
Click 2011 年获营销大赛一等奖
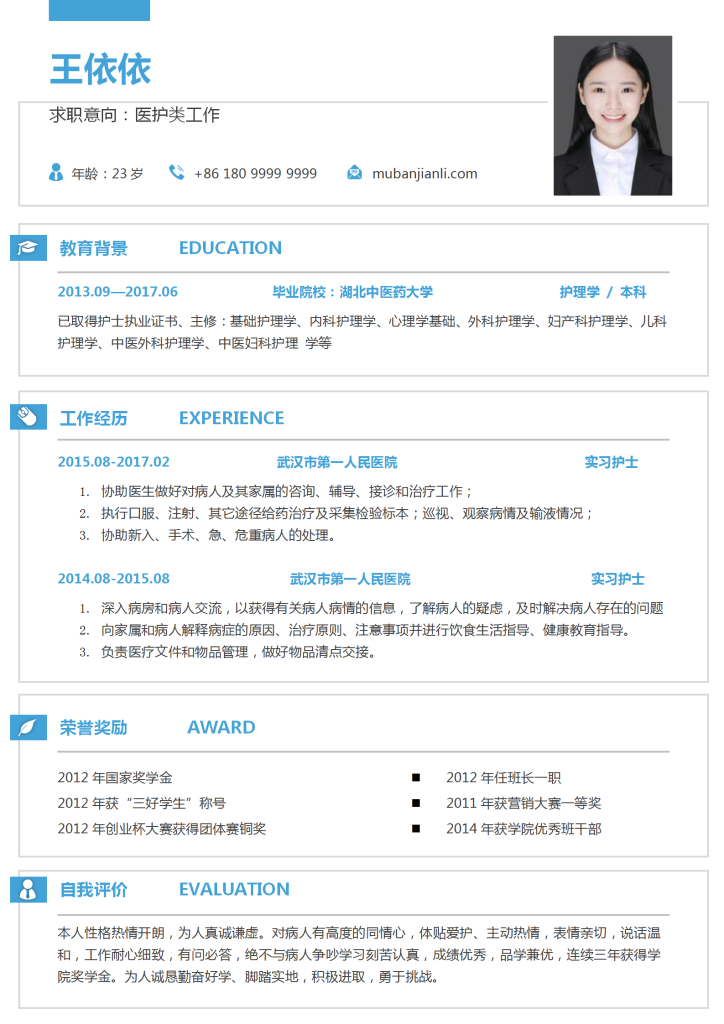pos(524,803)
